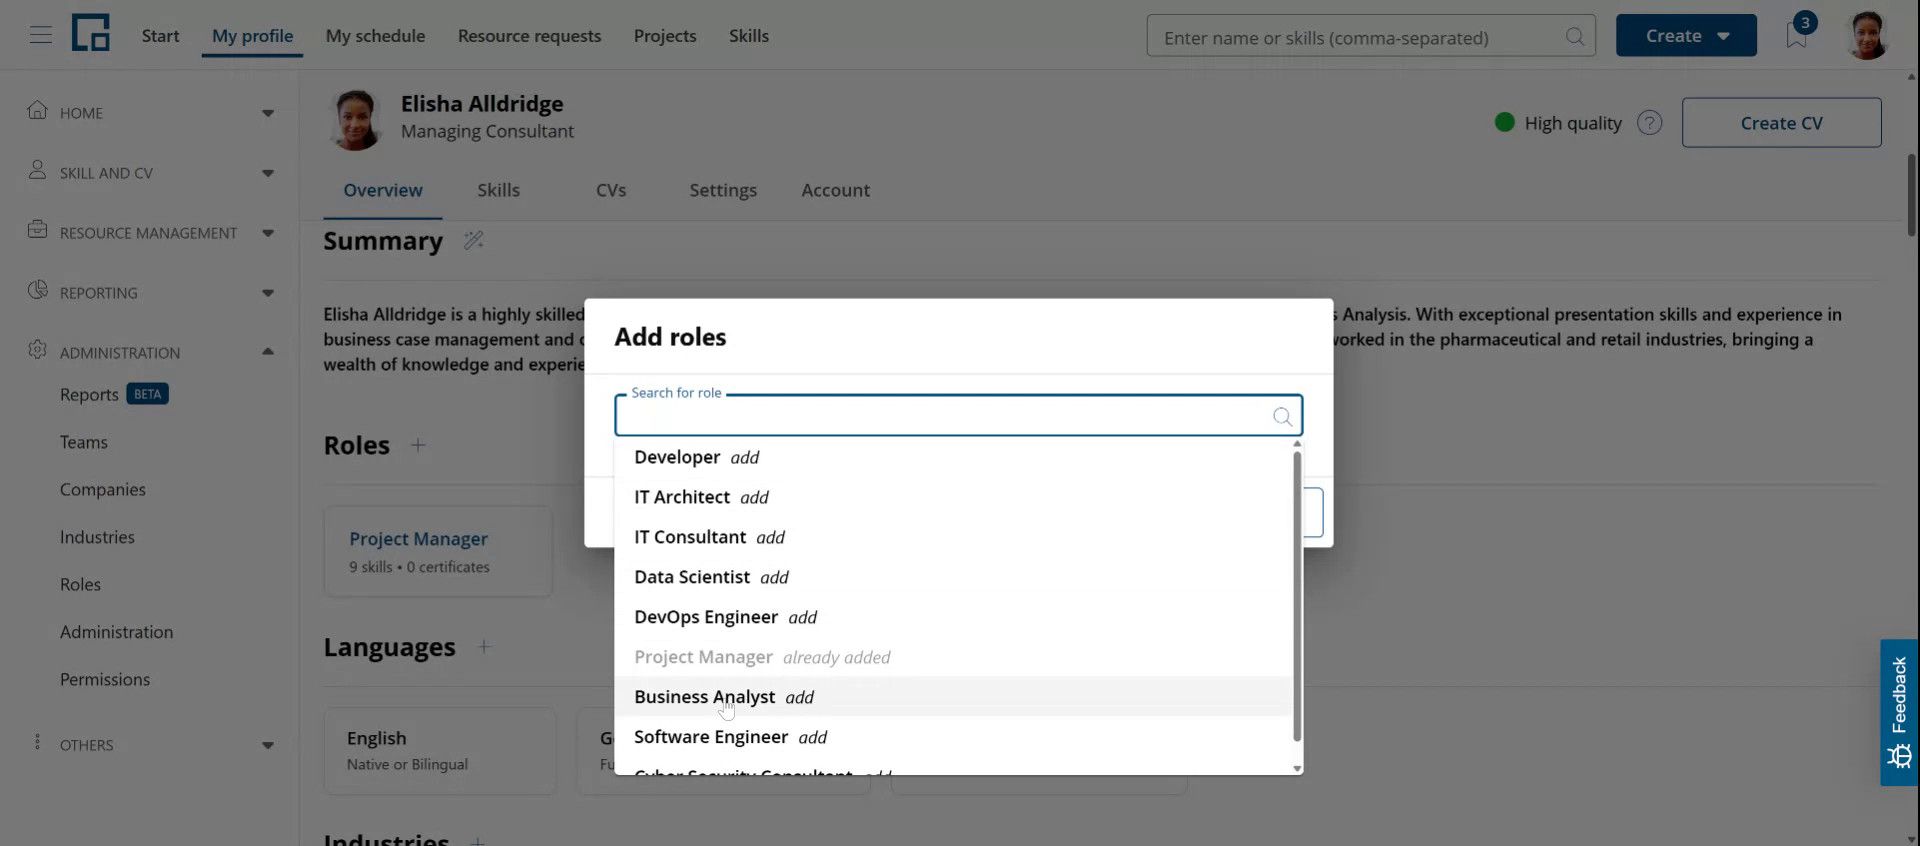Add the Developer role from list
This screenshot has width=1920, height=846.
[x=953, y=457]
